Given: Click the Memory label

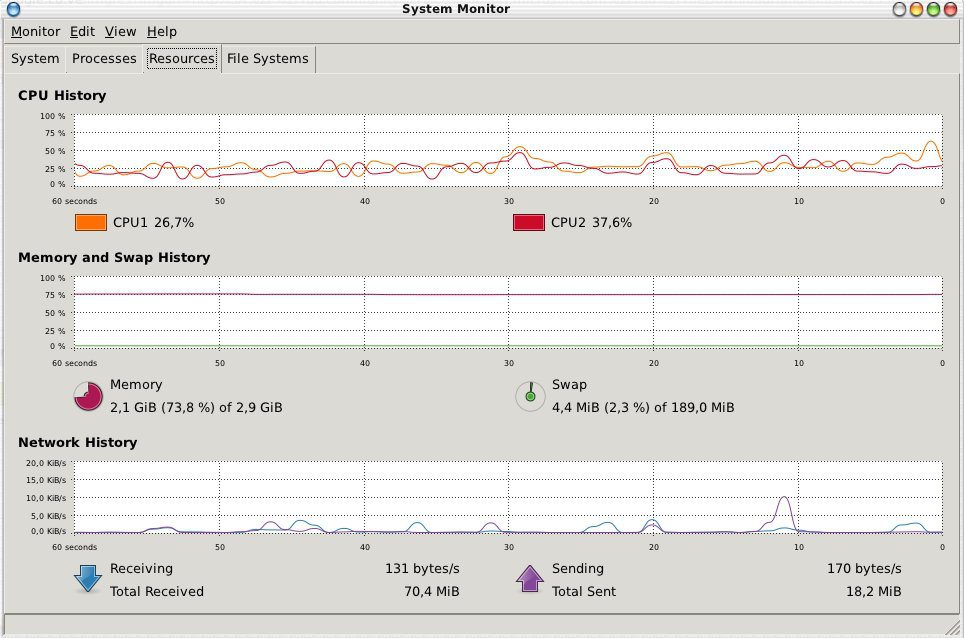Looking at the screenshot, I should point(136,385).
